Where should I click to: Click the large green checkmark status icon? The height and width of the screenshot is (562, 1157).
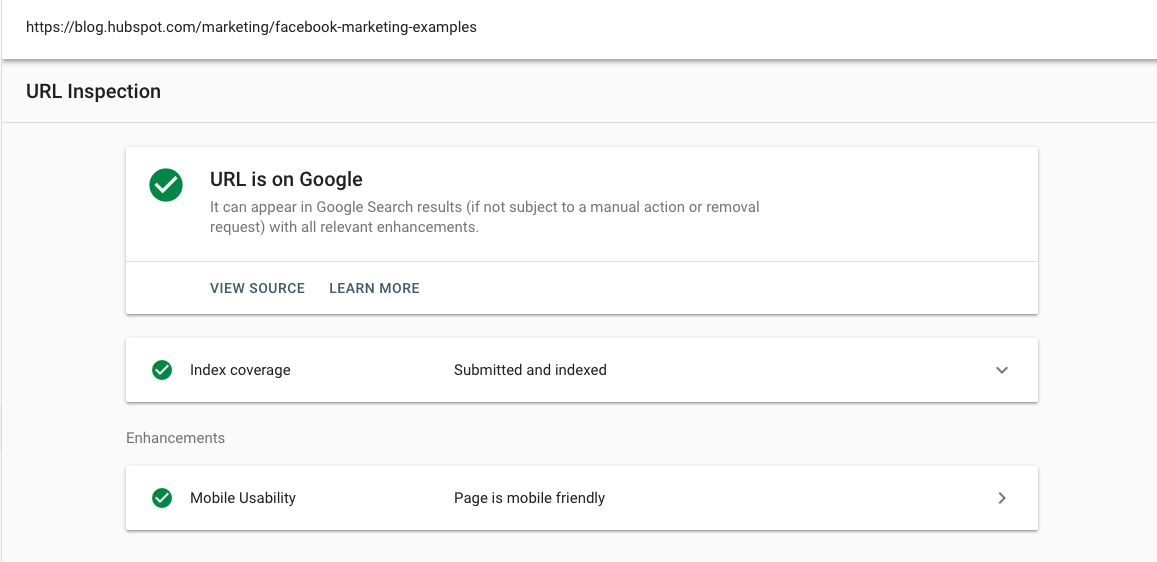tap(166, 185)
